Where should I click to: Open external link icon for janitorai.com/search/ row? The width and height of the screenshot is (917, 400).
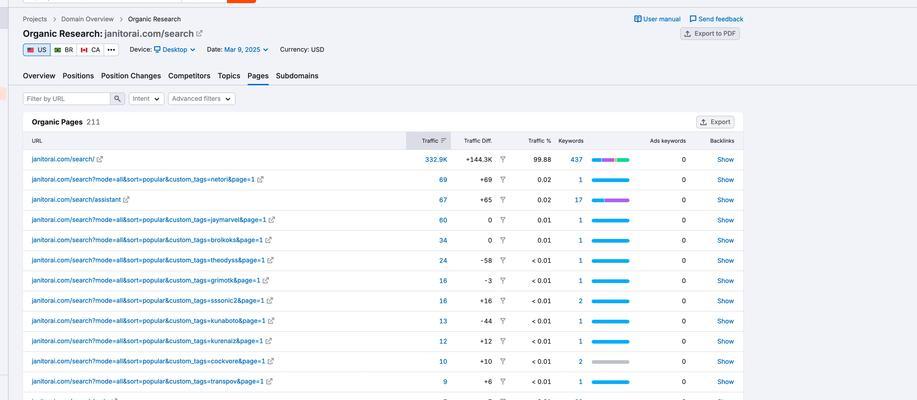point(100,159)
